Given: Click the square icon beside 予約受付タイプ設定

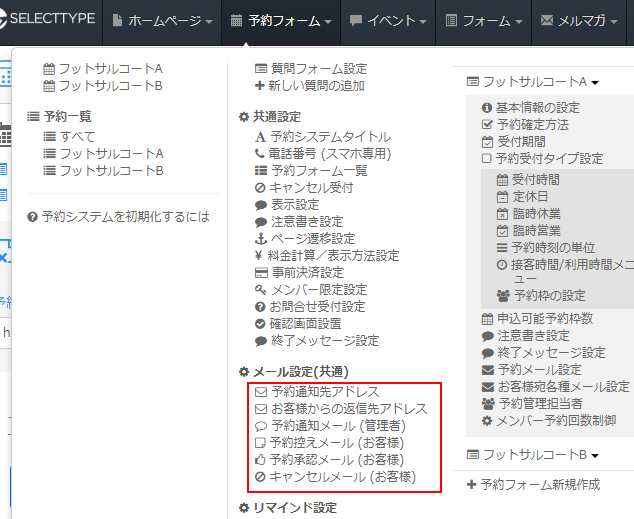Looking at the screenshot, I should tap(487, 159).
